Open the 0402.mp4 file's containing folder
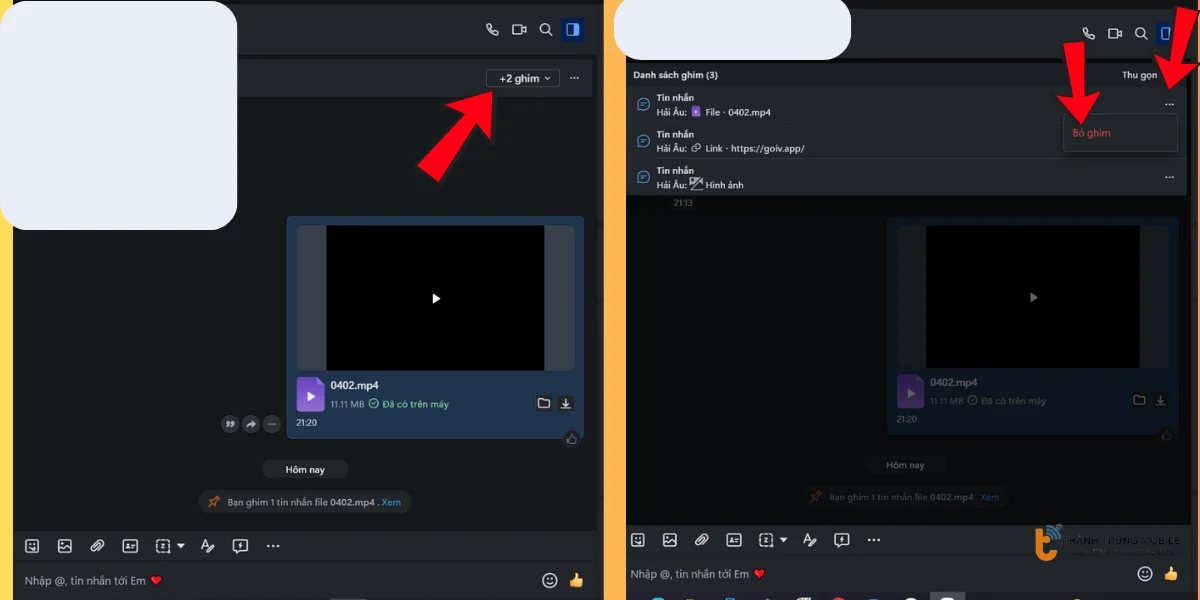This screenshot has width=1200, height=600. pyautogui.click(x=544, y=403)
